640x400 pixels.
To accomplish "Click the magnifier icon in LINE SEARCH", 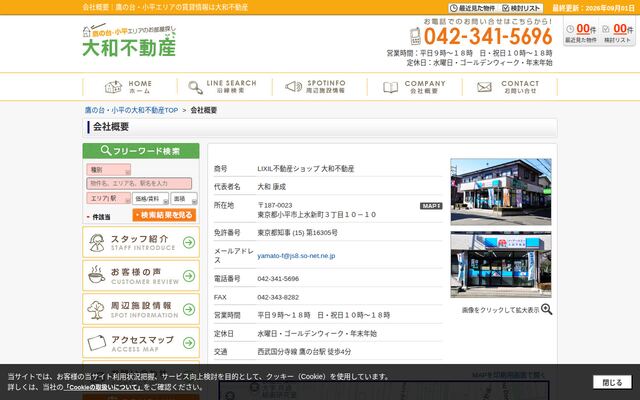I will (196, 87).
